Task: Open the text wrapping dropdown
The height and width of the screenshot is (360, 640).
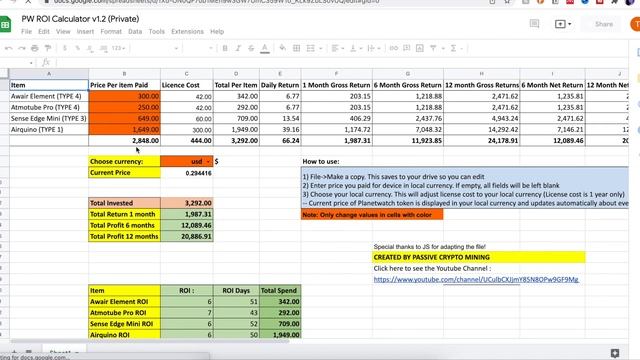Action: 373,48
